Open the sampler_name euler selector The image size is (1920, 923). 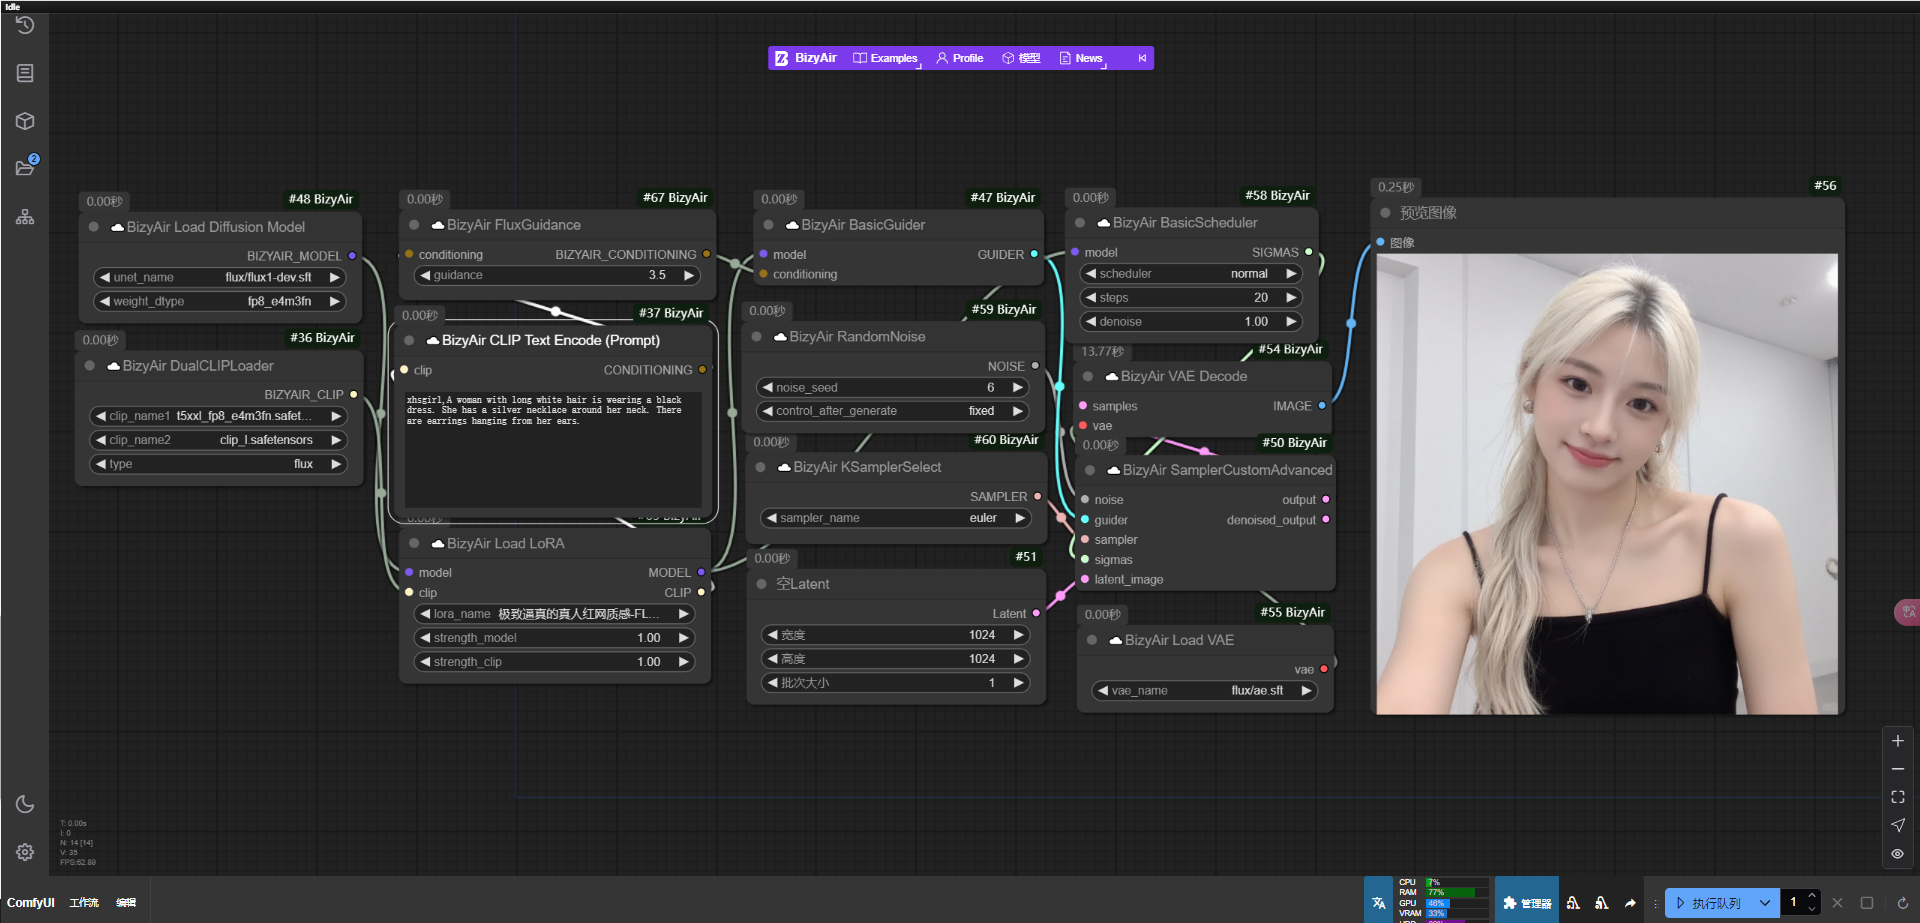pos(896,518)
